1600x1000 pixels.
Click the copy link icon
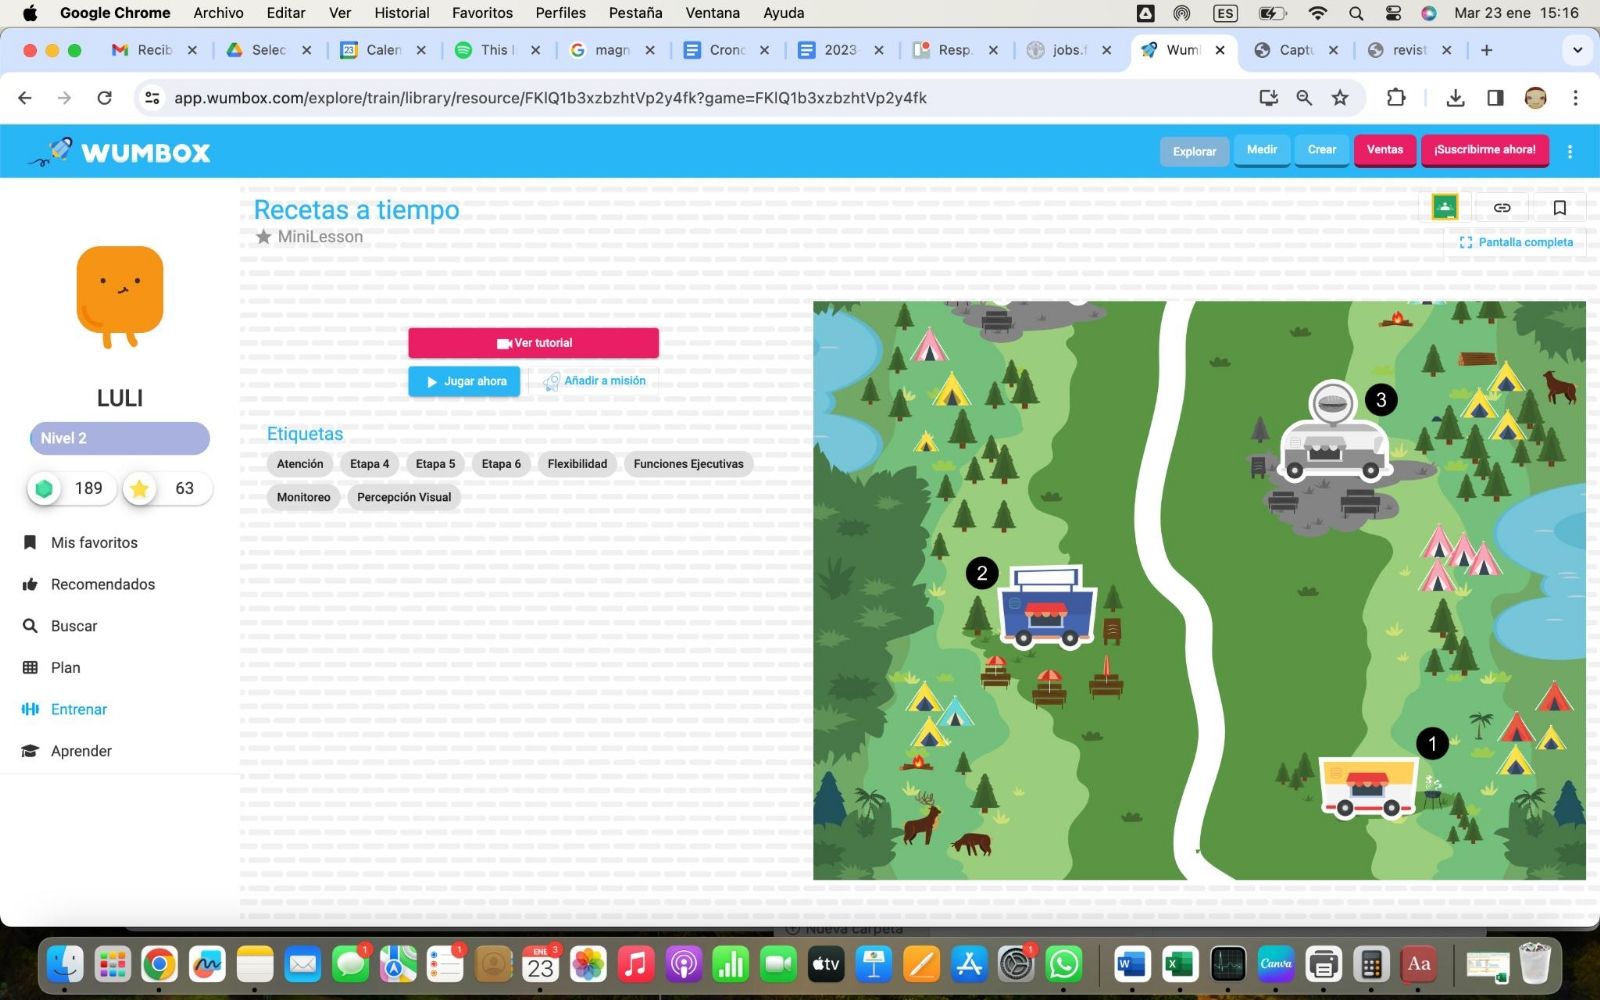1501,208
